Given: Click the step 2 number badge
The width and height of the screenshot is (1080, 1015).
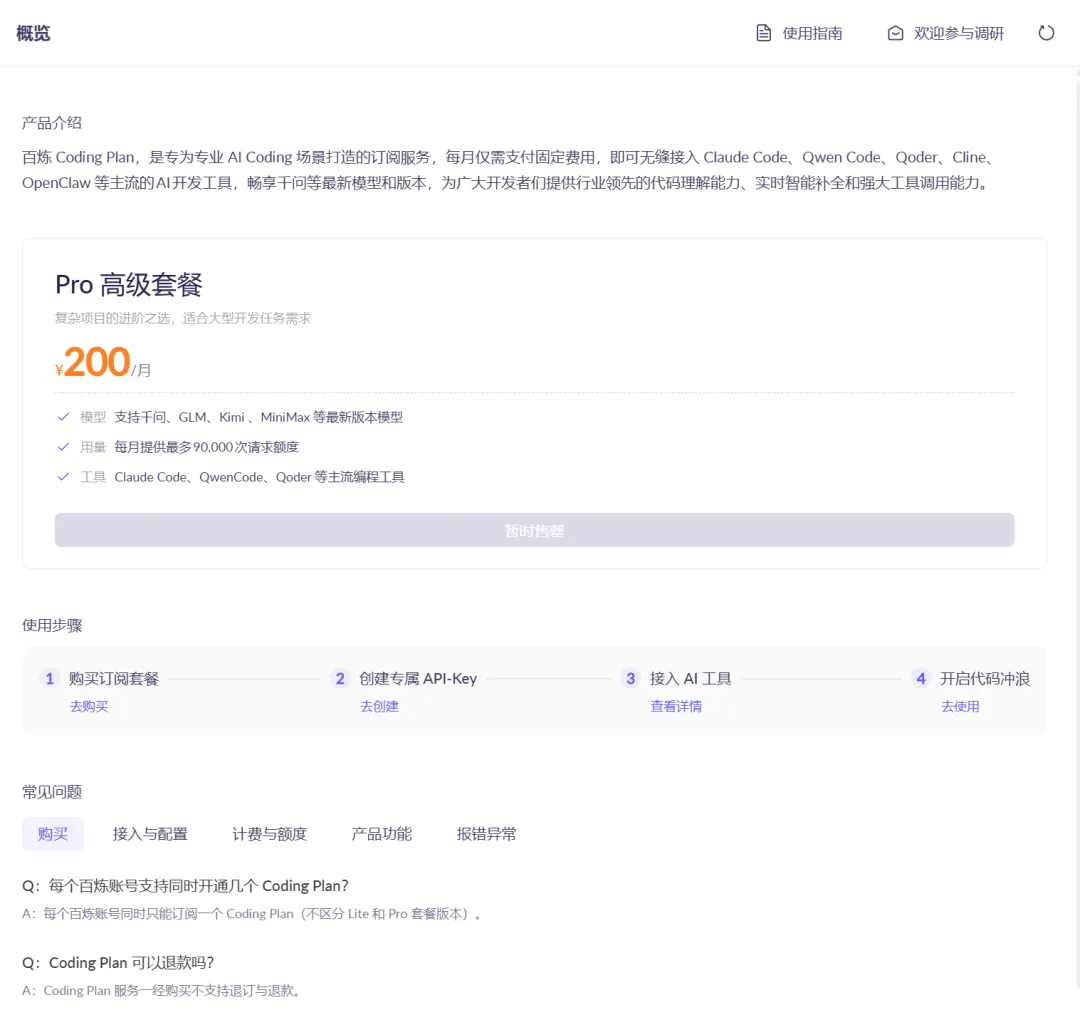Looking at the screenshot, I should 340,678.
